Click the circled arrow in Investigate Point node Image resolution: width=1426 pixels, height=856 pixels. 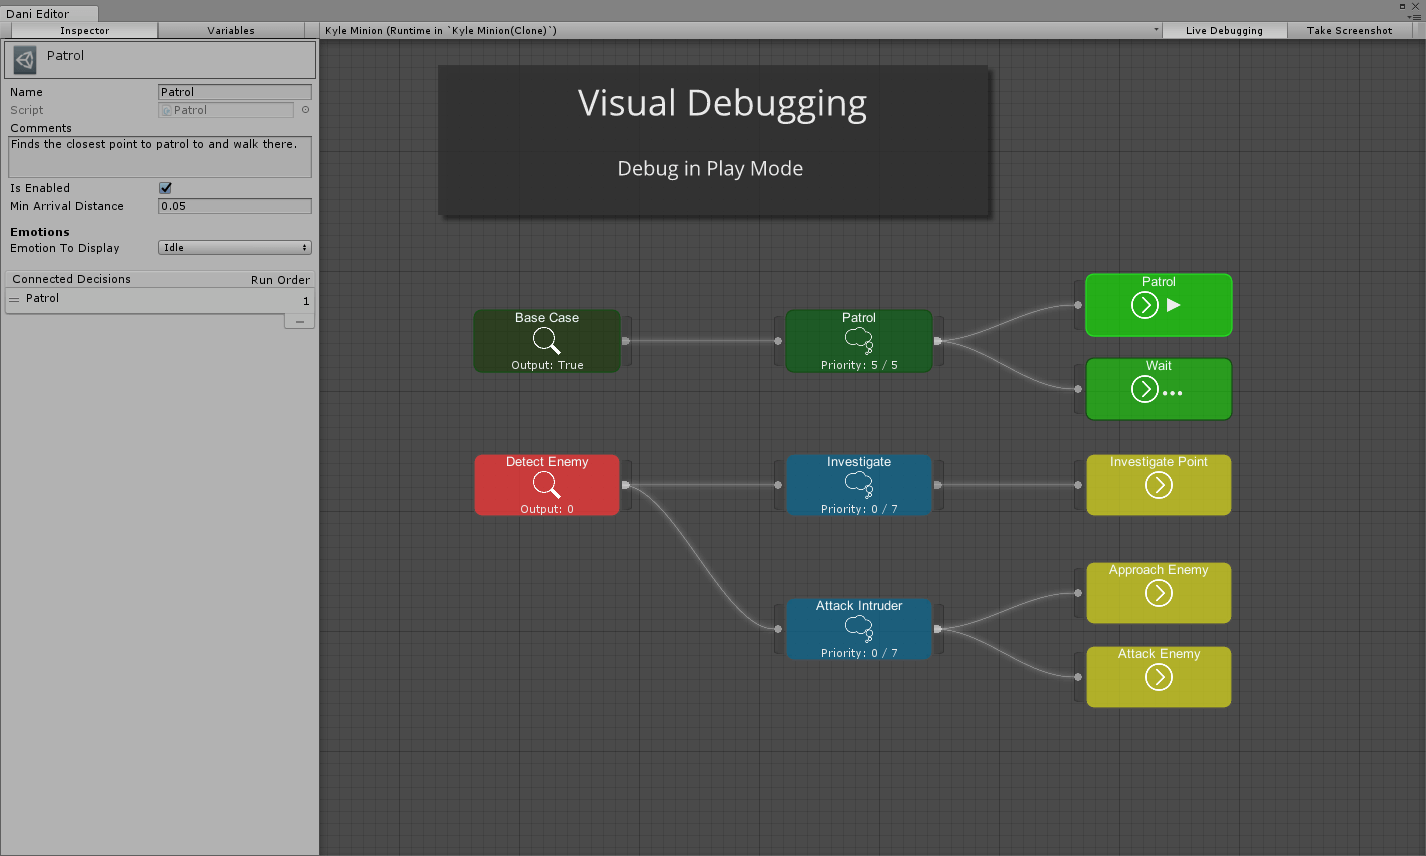coord(1159,485)
